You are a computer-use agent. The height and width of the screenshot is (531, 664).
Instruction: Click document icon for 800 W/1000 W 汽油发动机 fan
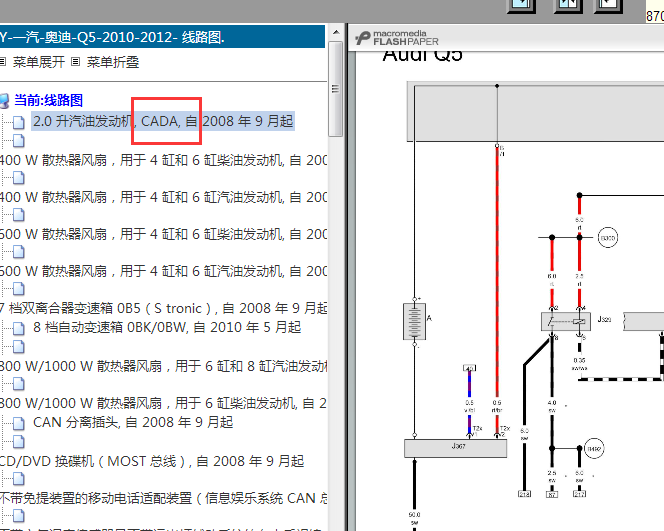(18, 347)
